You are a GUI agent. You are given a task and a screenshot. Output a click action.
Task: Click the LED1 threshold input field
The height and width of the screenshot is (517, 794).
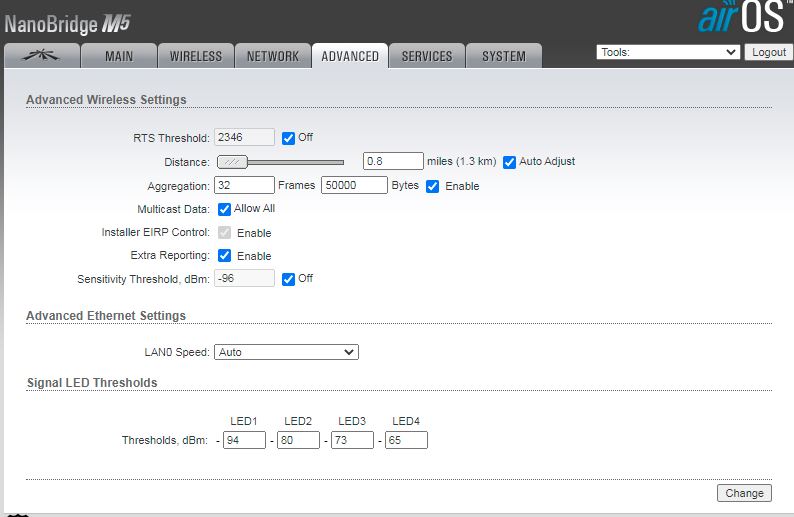(244, 440)
